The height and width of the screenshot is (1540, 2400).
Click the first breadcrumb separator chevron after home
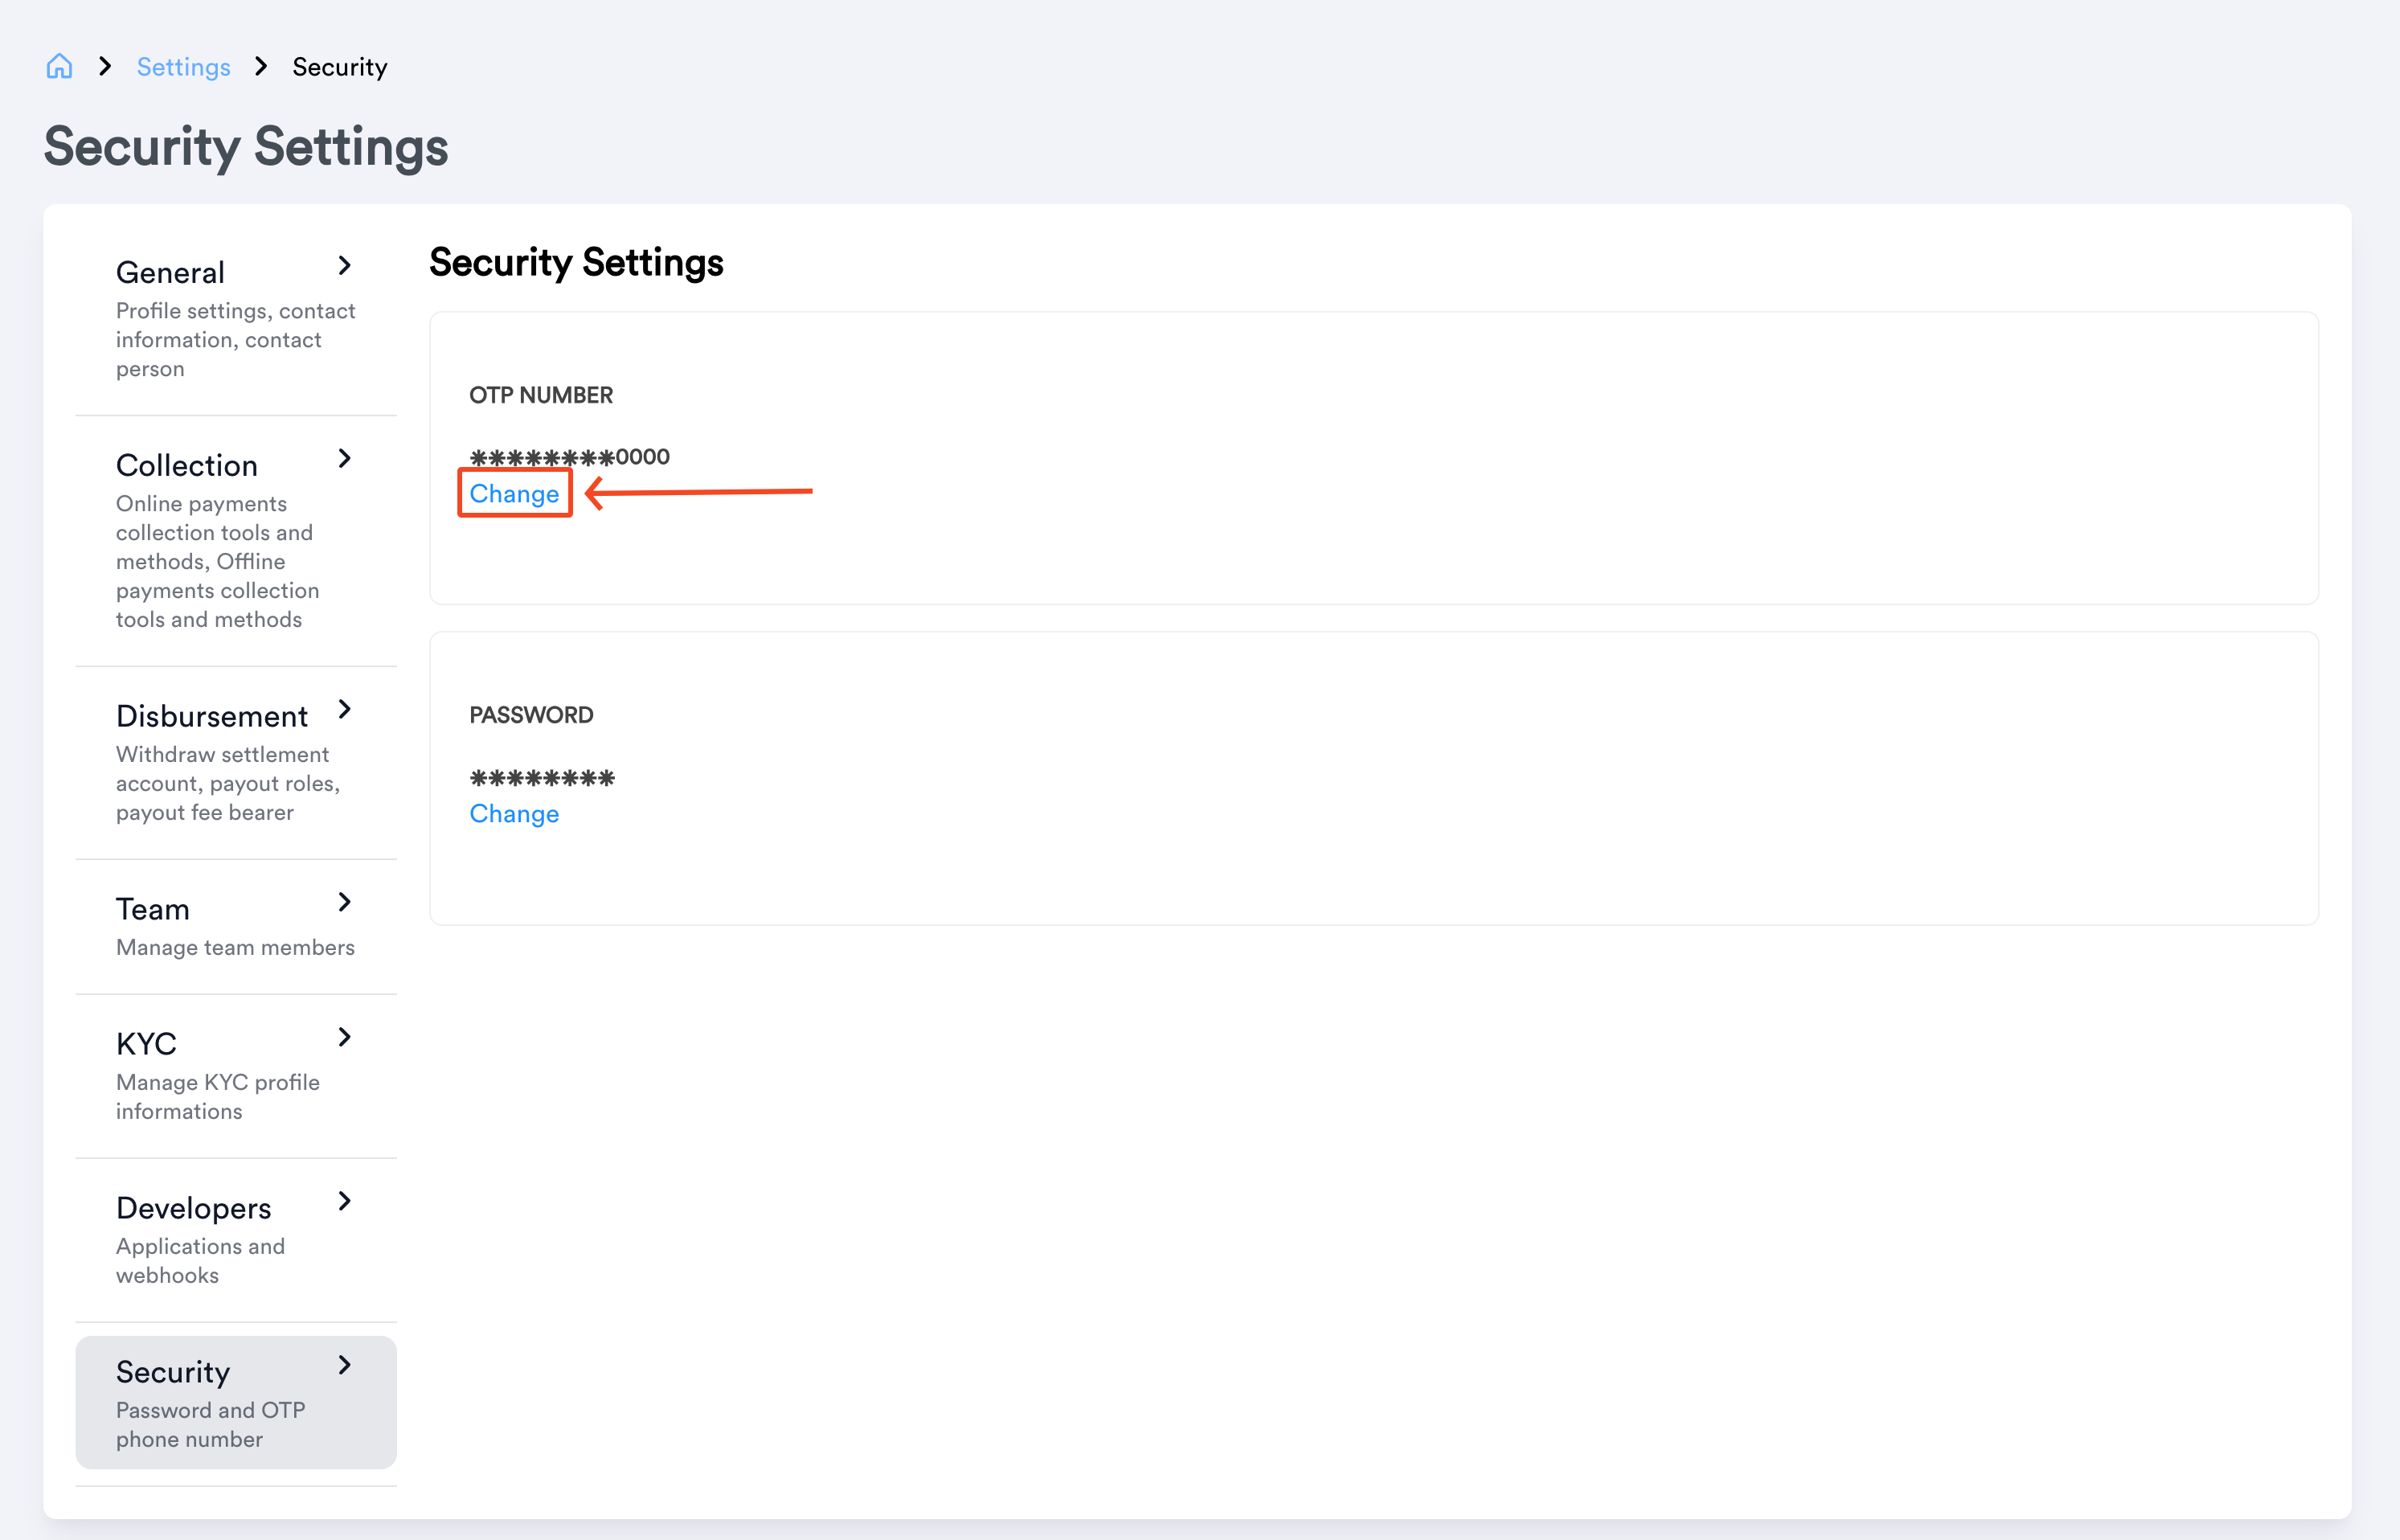105,67
